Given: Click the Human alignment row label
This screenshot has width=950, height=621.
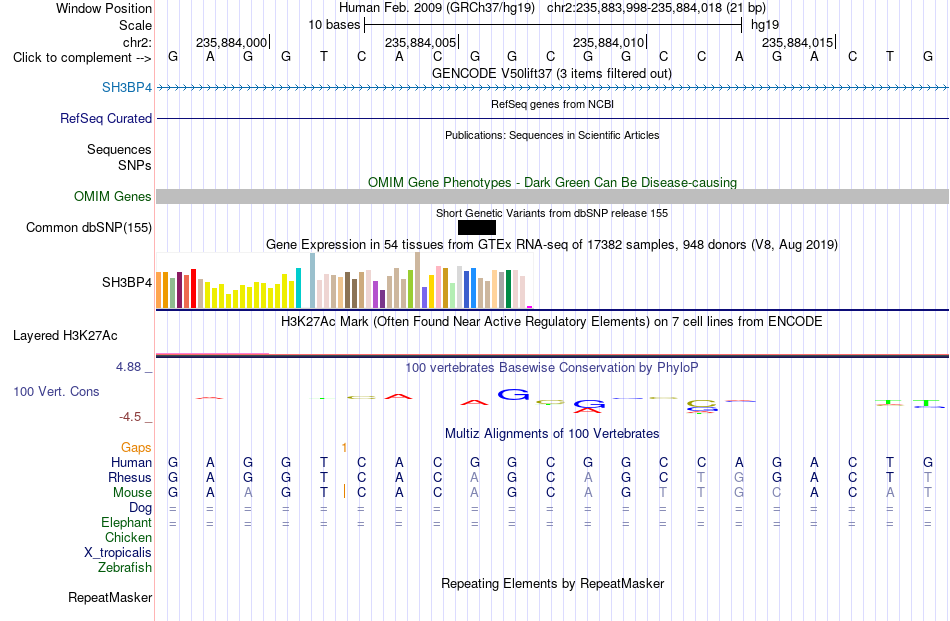Looking at the screenshot, I should 131,462.
